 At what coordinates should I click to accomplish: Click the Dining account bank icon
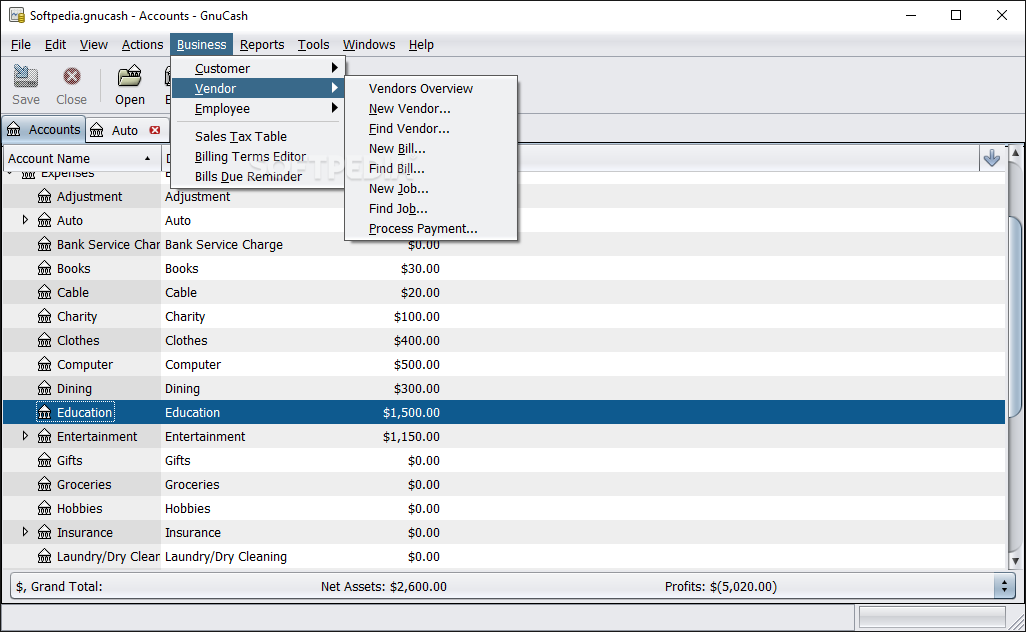pyautogui.click(x=44, y=389)
